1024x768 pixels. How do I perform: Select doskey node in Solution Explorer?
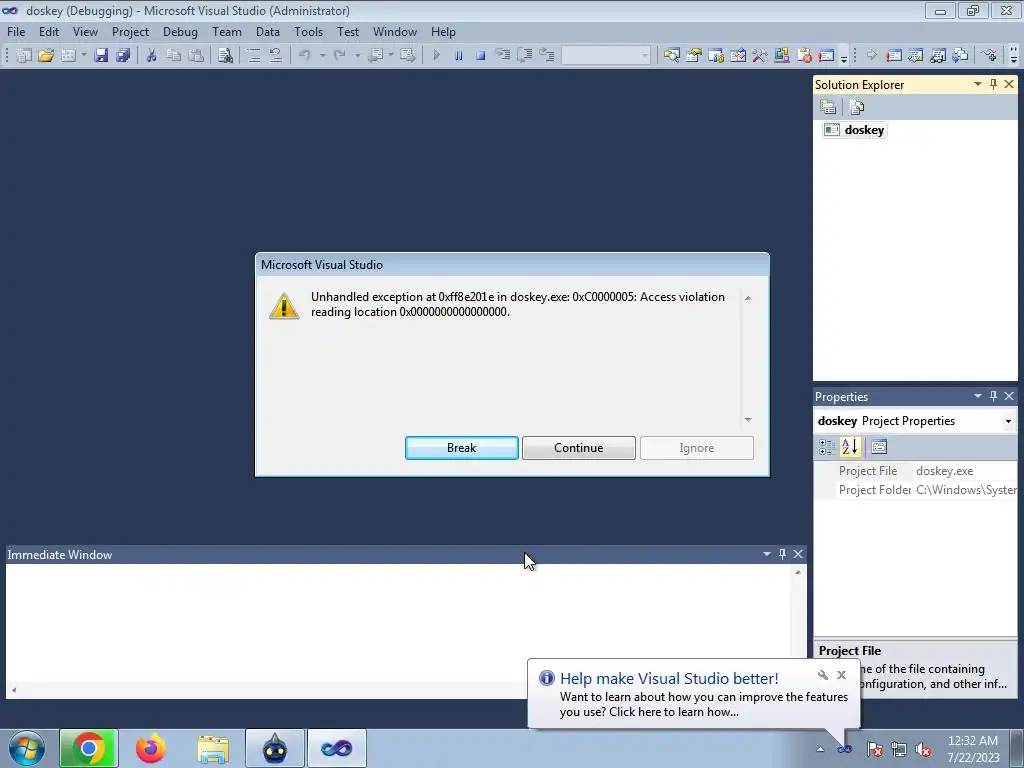tap(864, 130)
